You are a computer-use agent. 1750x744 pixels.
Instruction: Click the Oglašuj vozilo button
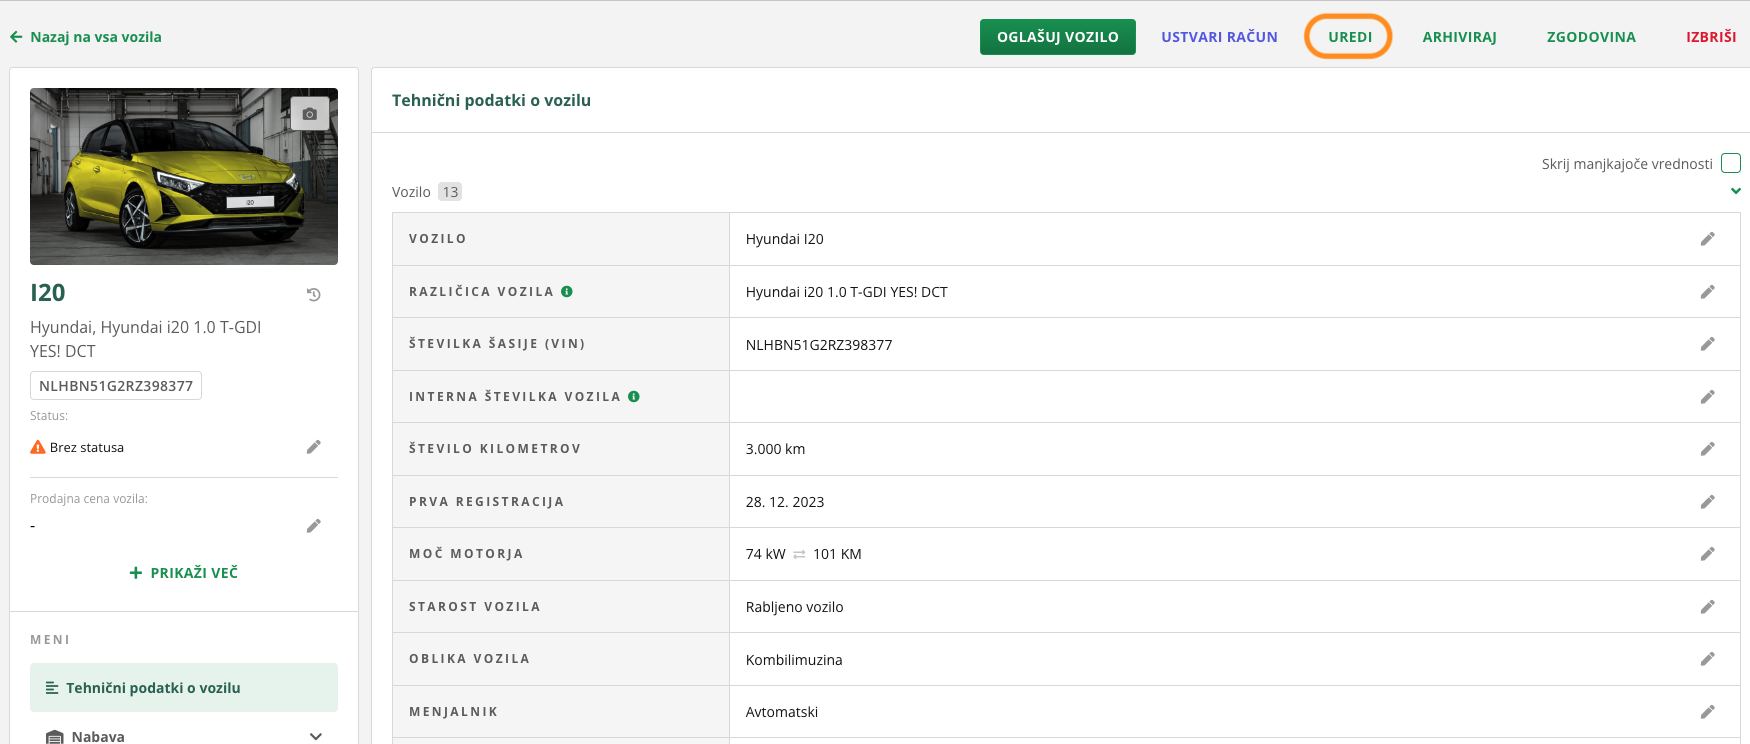point(1058,37)
